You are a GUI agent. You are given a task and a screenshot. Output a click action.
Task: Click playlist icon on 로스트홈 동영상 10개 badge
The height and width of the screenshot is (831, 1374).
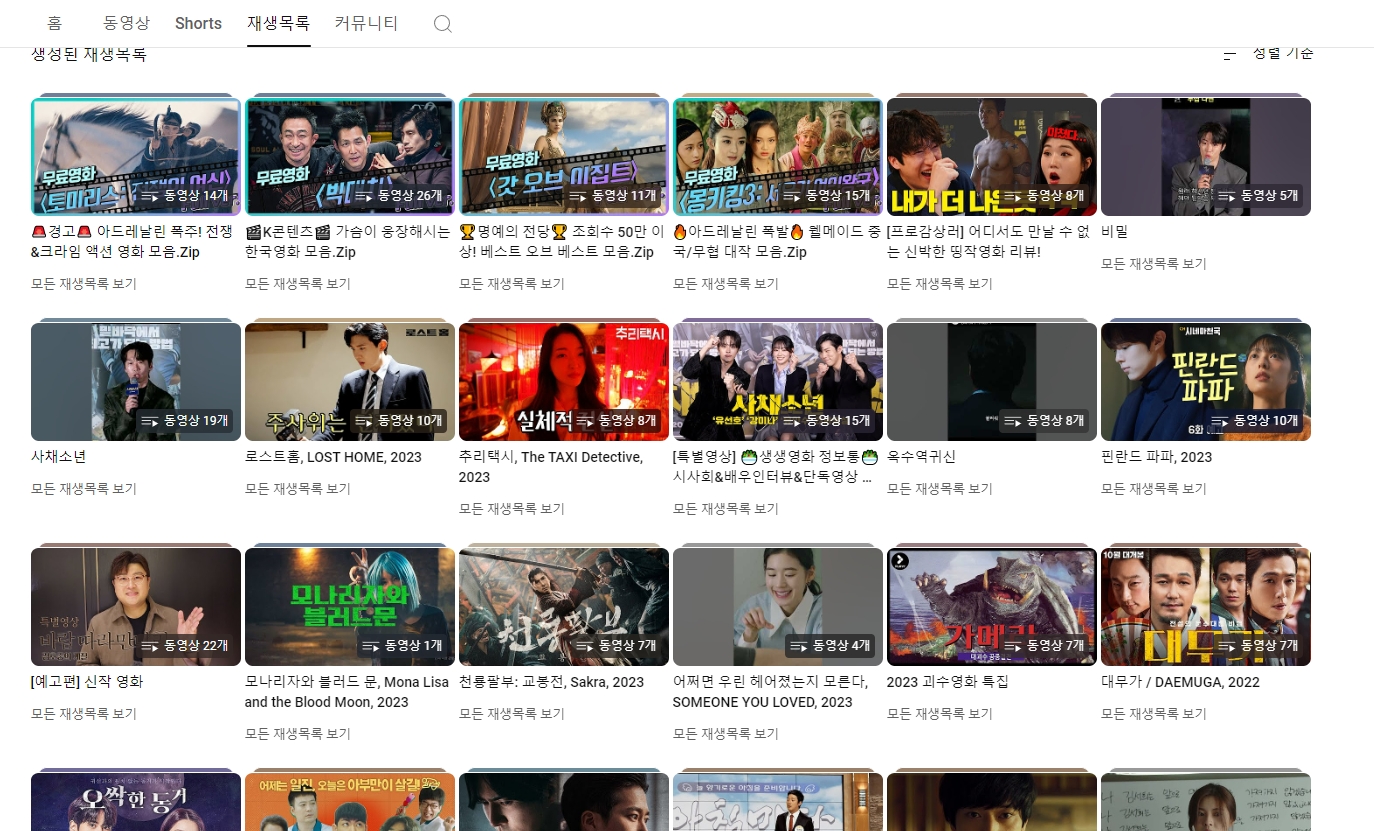click(x=363, y=421)
